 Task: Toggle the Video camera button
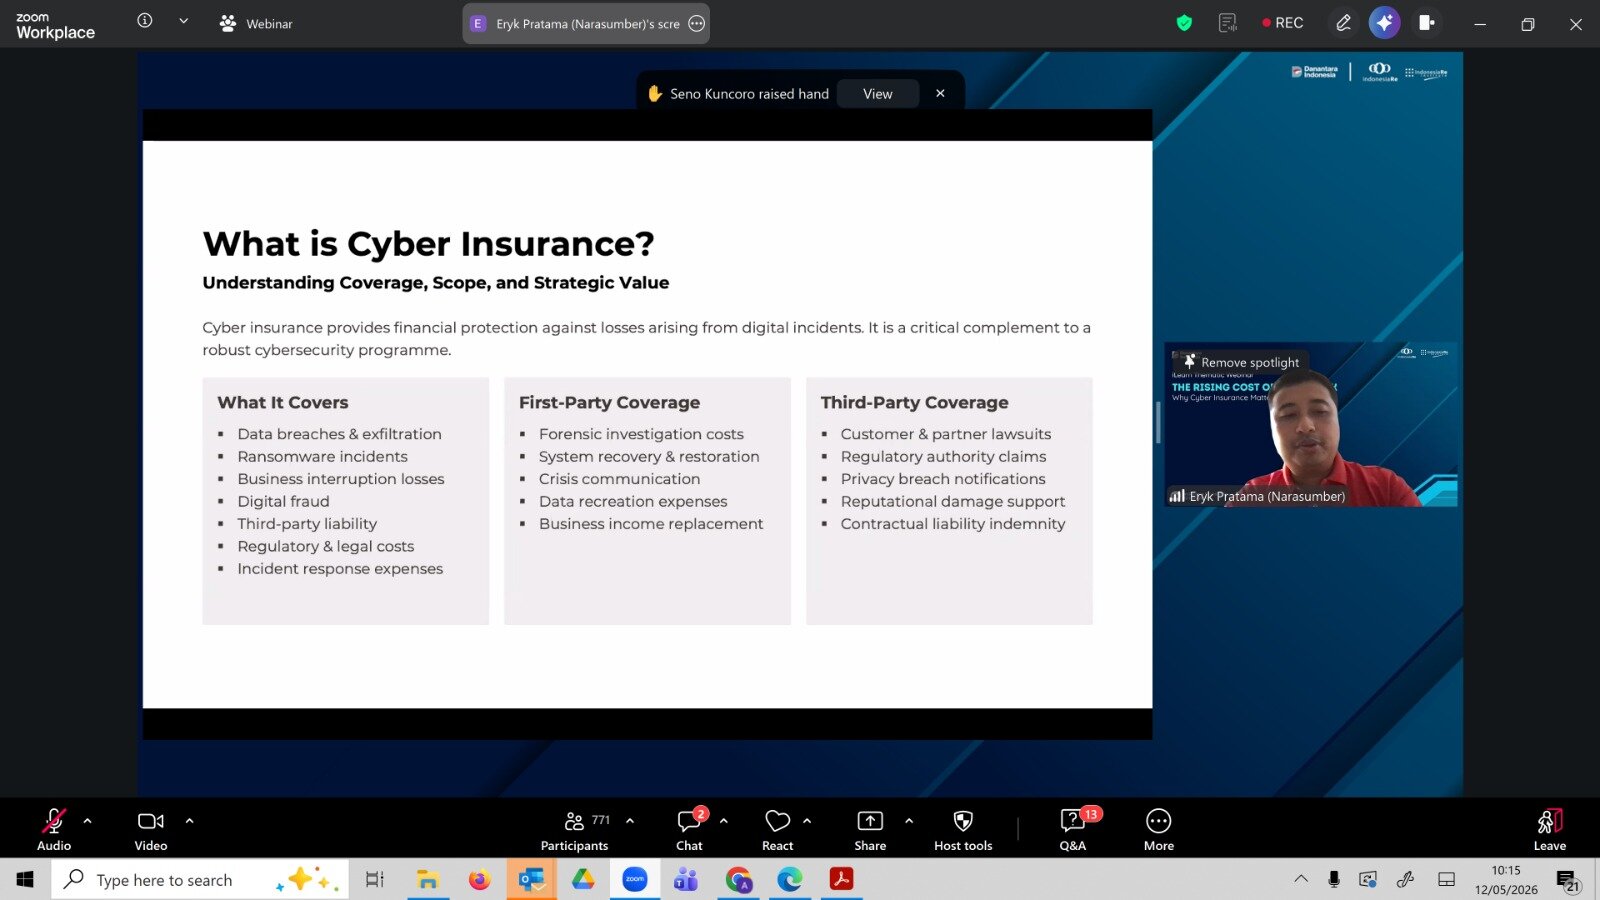pos(151,829)
